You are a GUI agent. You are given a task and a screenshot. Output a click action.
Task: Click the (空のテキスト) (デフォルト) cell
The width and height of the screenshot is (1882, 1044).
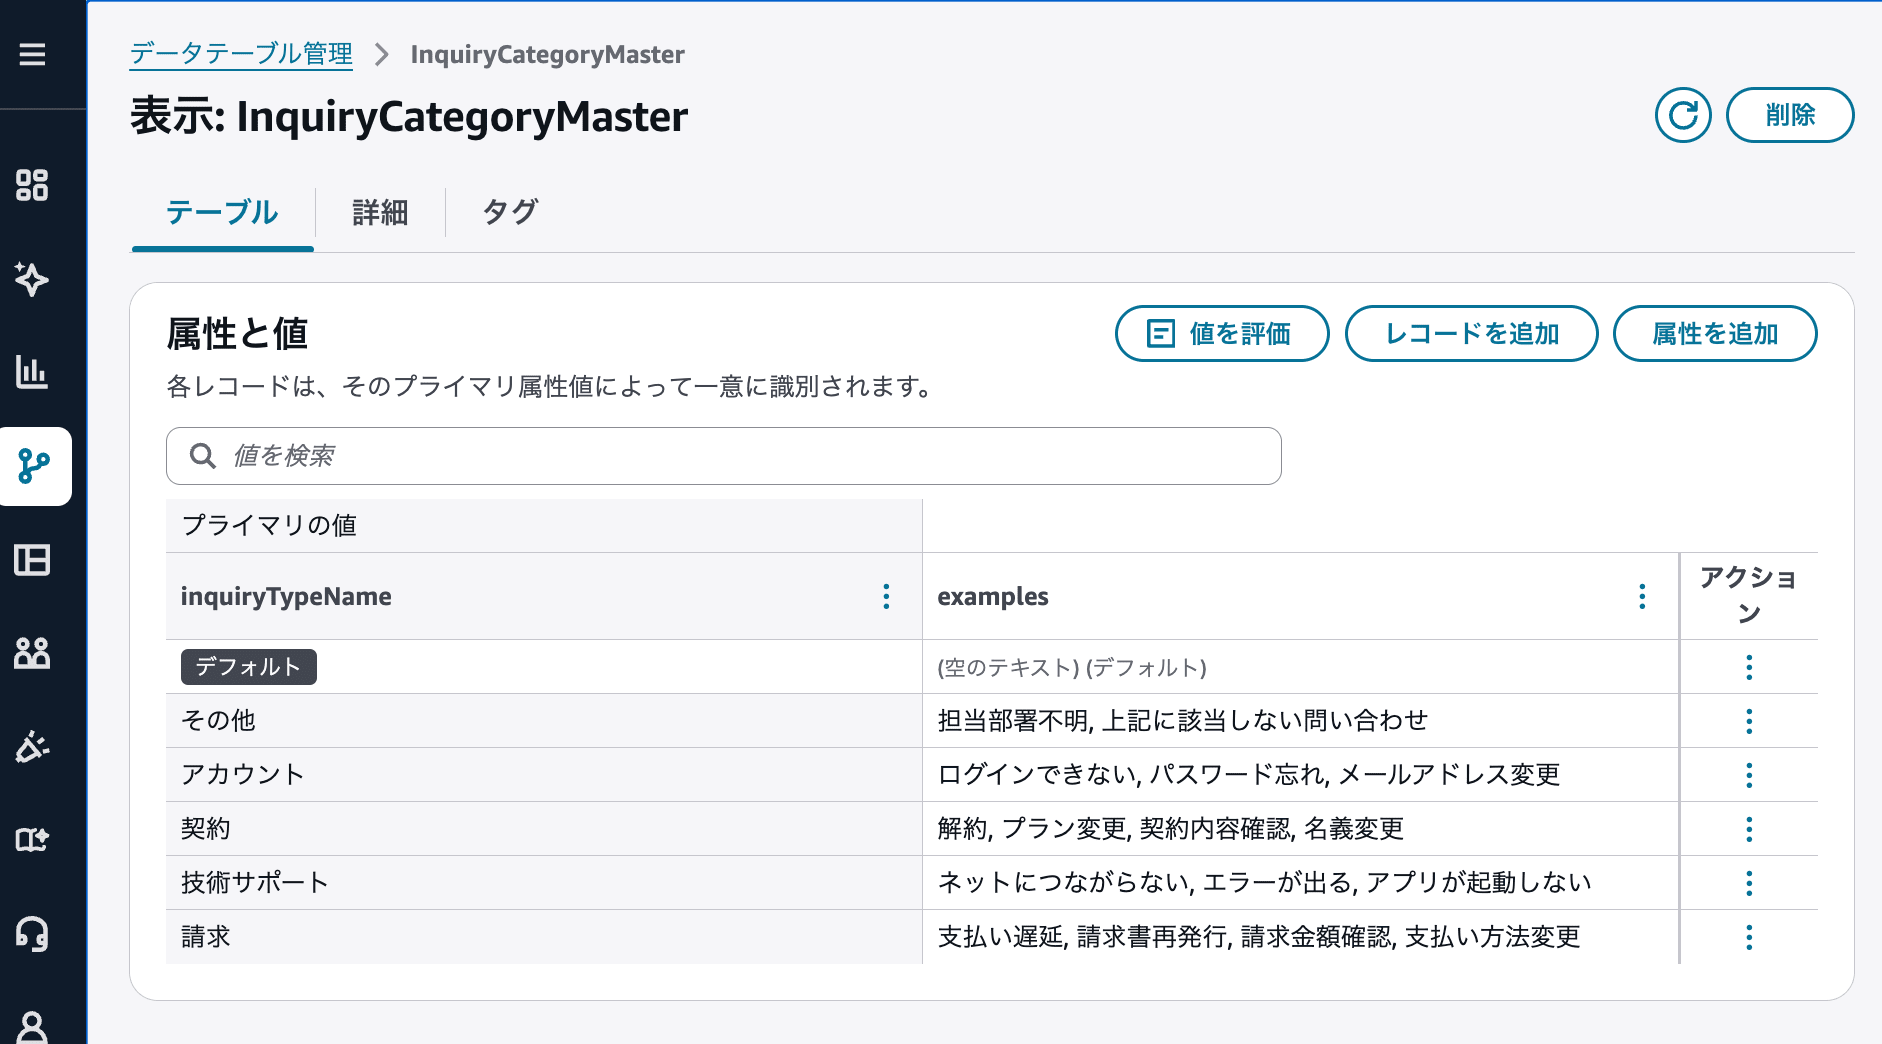[x=1300, y=667]
